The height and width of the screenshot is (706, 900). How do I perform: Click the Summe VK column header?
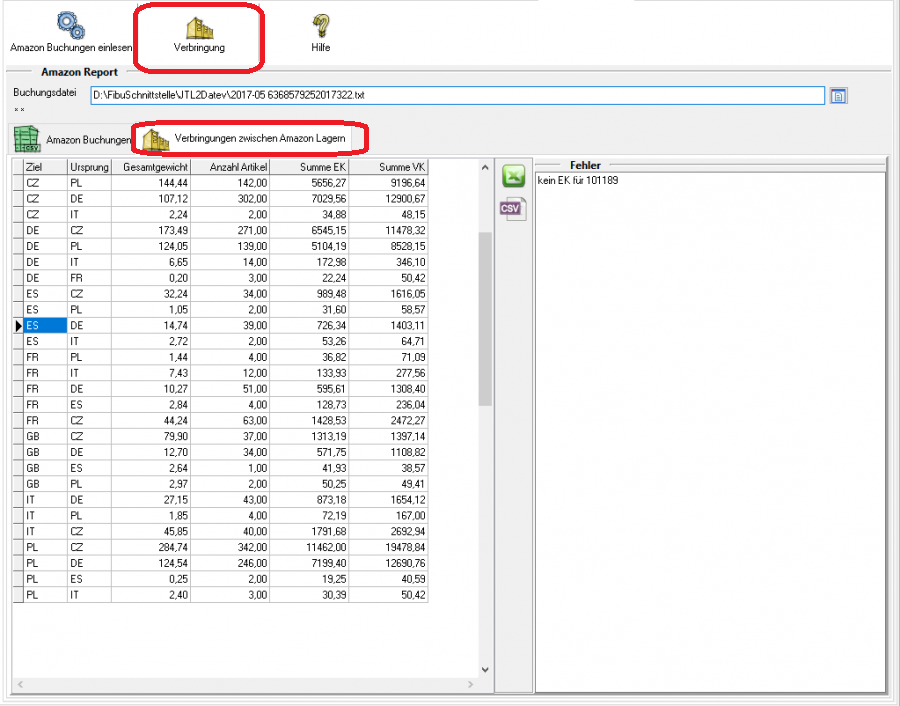click(389, 167)
